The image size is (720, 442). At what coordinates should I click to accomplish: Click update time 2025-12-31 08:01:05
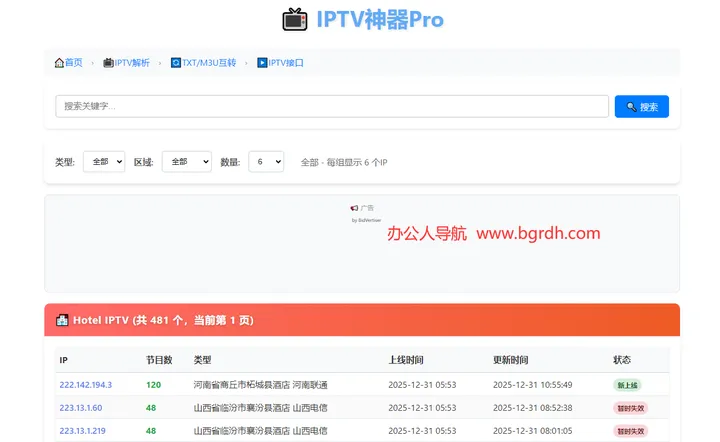click(x=533, y=431)
